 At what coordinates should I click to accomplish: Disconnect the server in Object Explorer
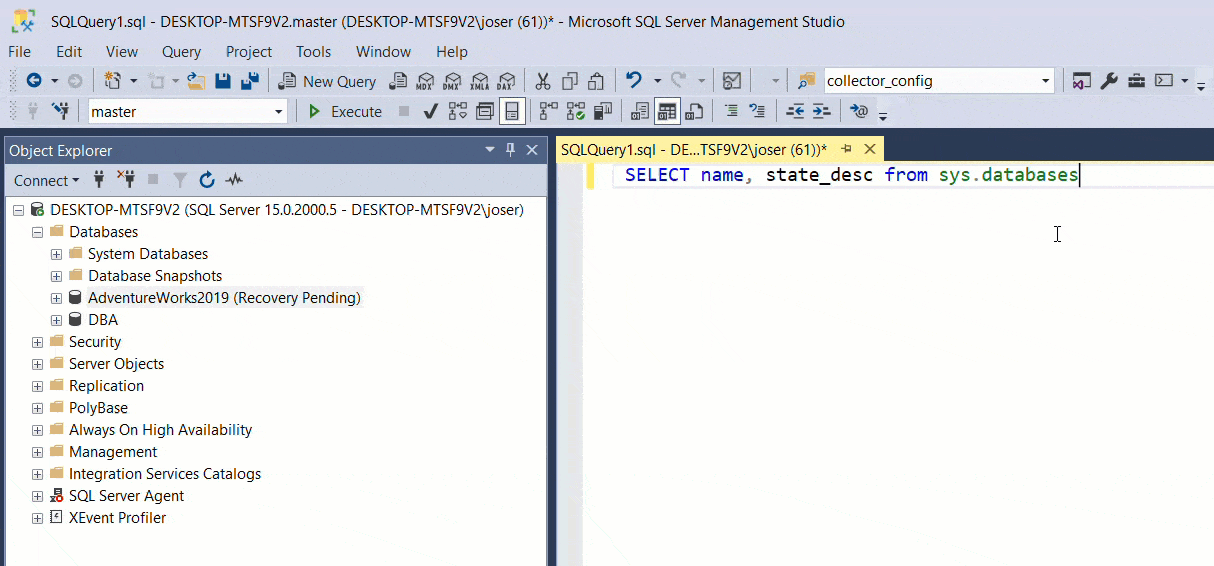(126, 180)
